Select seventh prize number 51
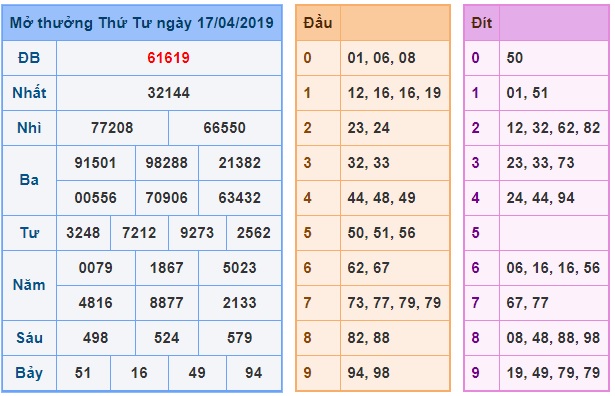Image resolution: width=615 pixels, height=396 pixels. tap(83, 372)
